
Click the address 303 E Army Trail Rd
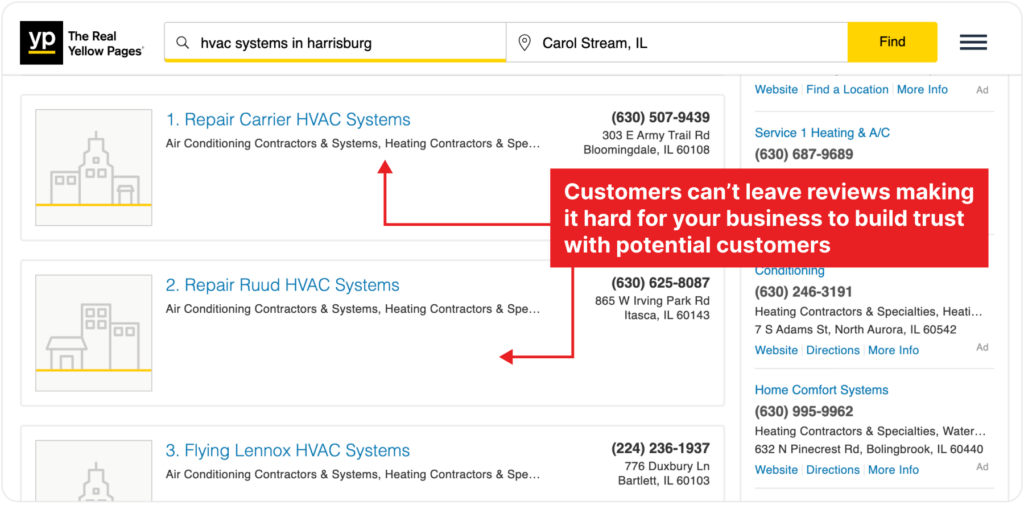[656, 136]
